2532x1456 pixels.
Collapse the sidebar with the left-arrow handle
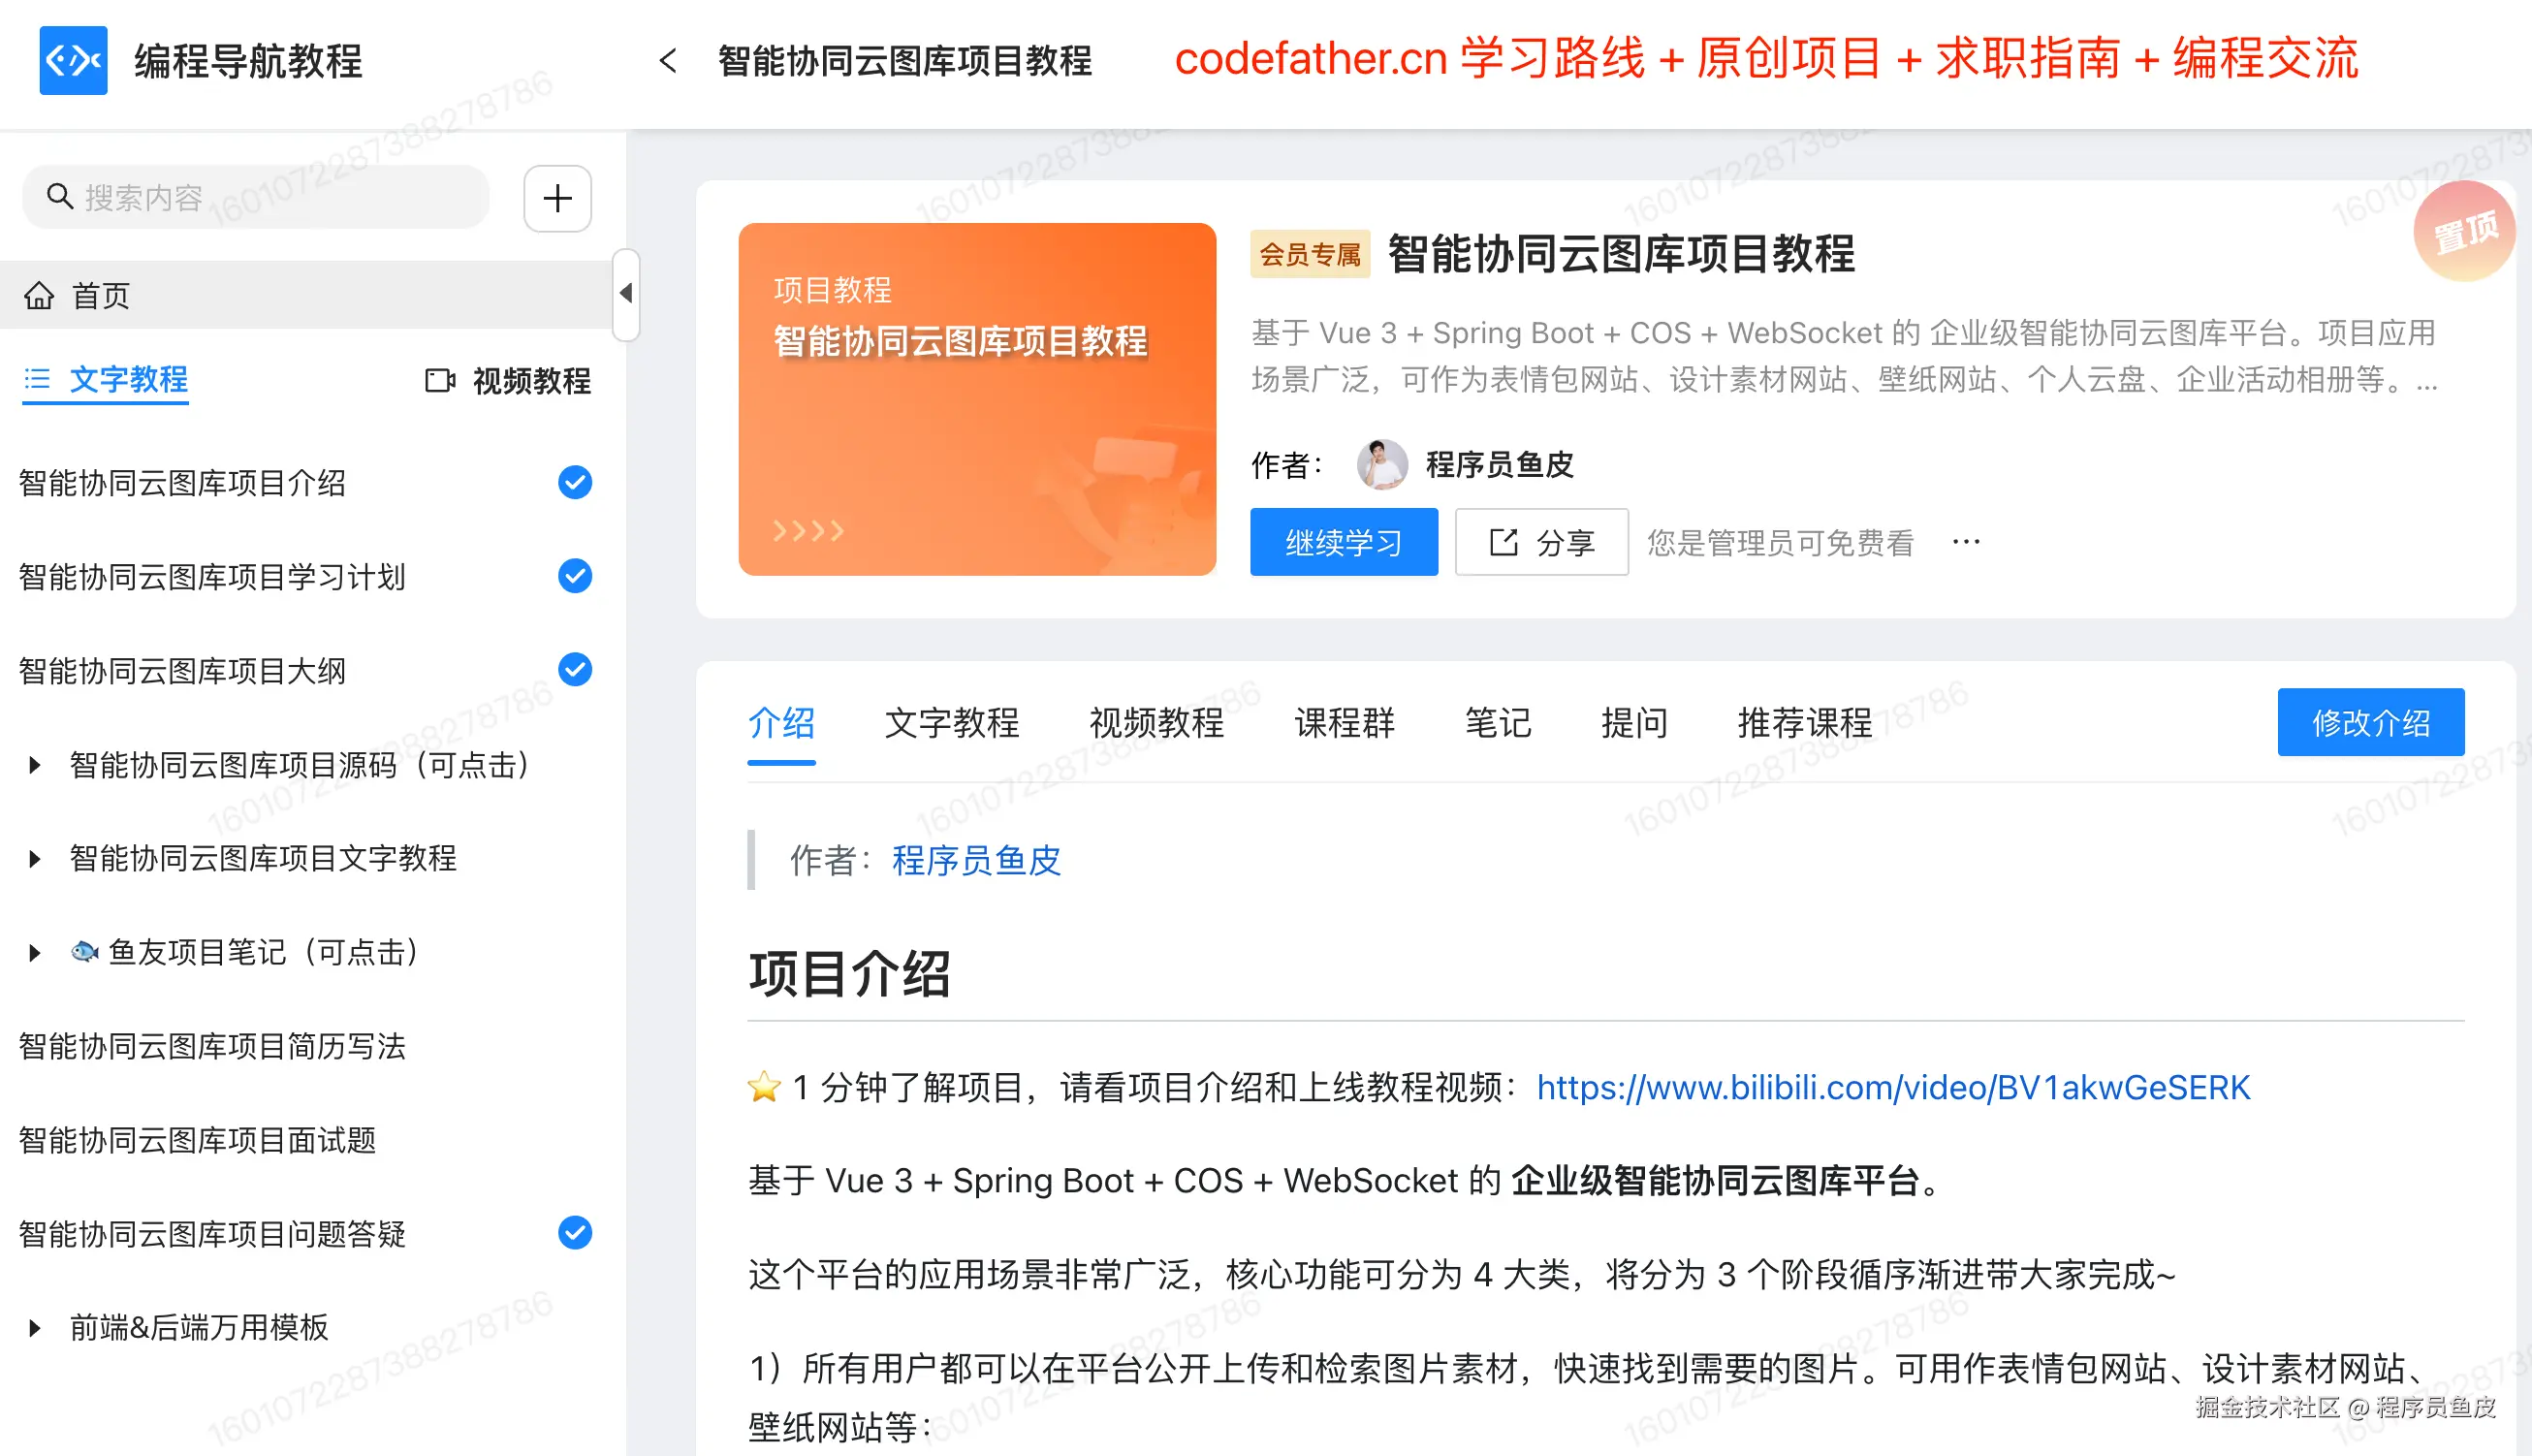(x=626, y=294)
